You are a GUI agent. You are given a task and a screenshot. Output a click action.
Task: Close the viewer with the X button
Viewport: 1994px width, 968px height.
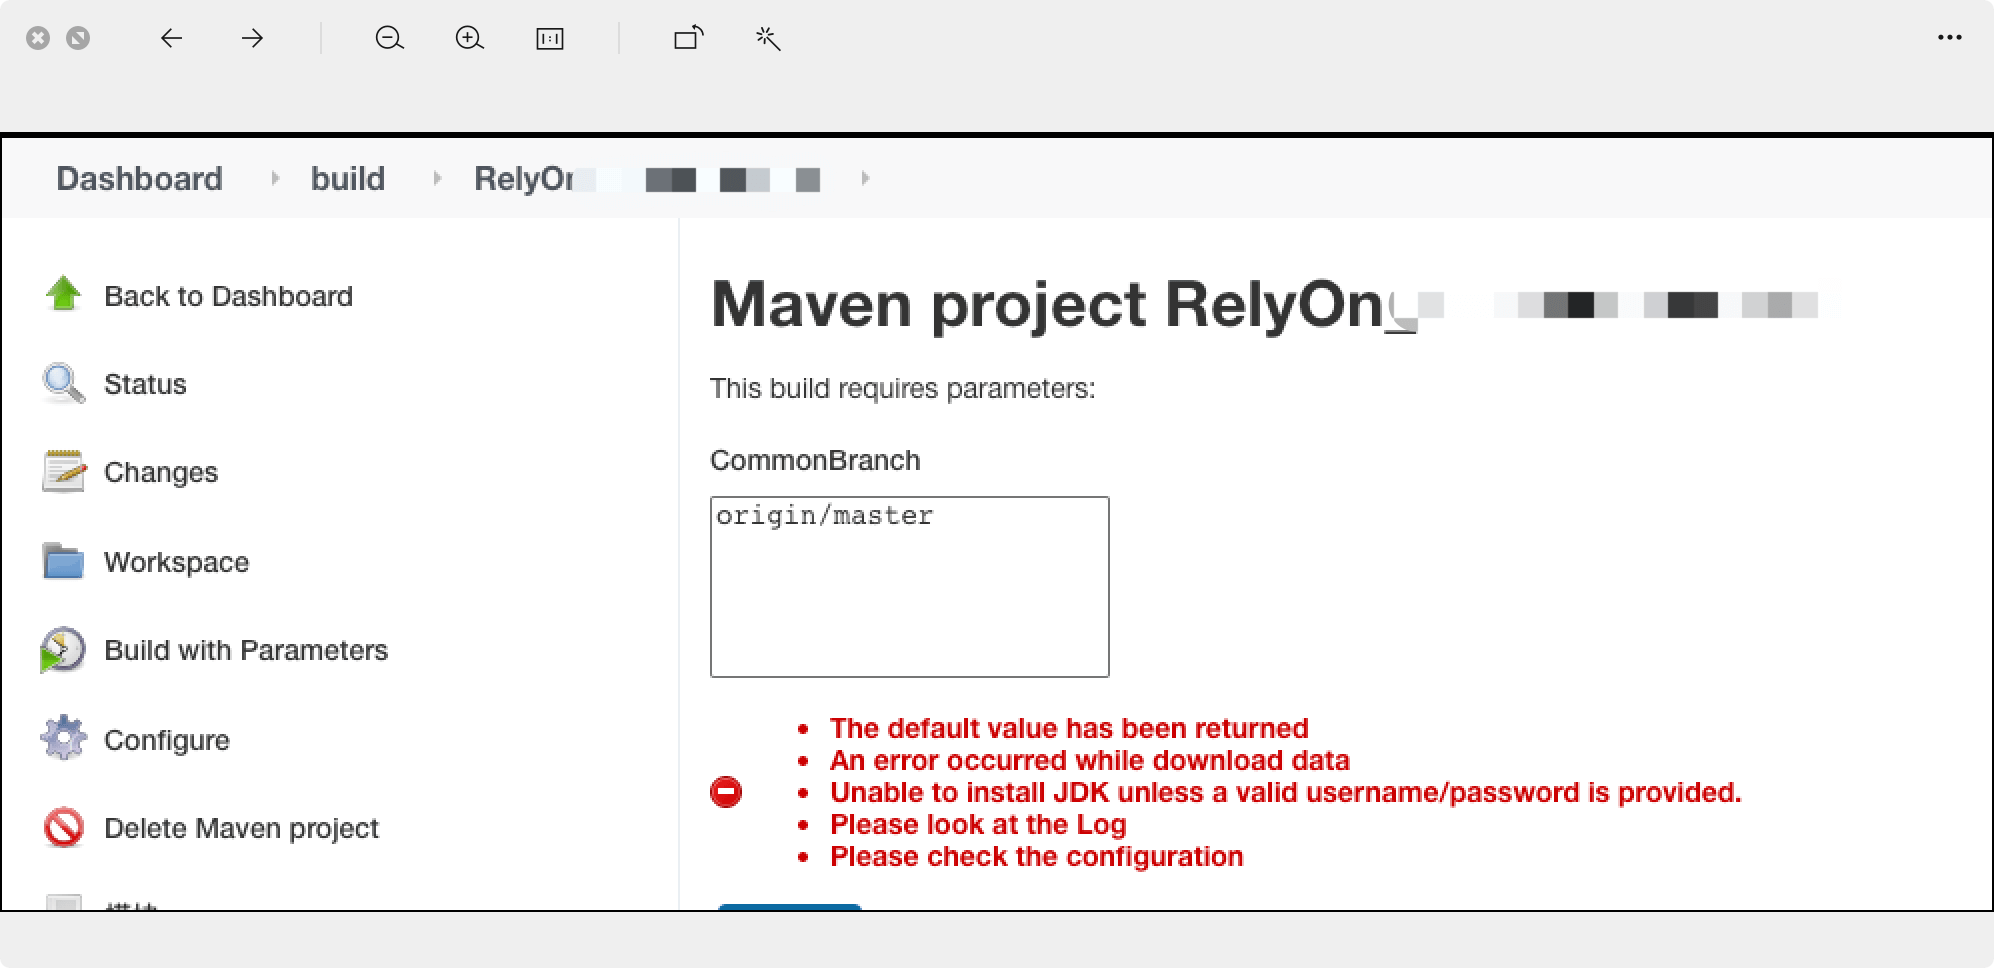pyautogui.click(x=38, y=38)
